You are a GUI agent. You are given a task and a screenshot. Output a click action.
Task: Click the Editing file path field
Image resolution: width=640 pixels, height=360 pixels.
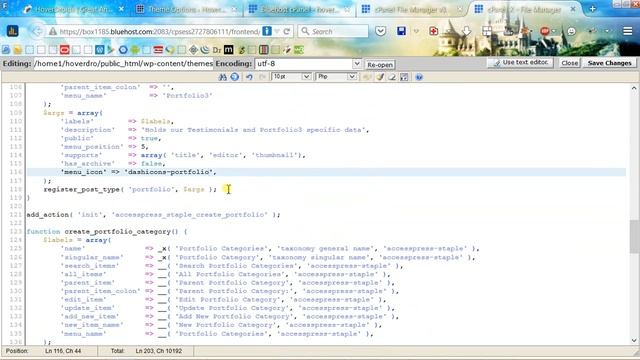pyautogui.click(x=123, y=64)
